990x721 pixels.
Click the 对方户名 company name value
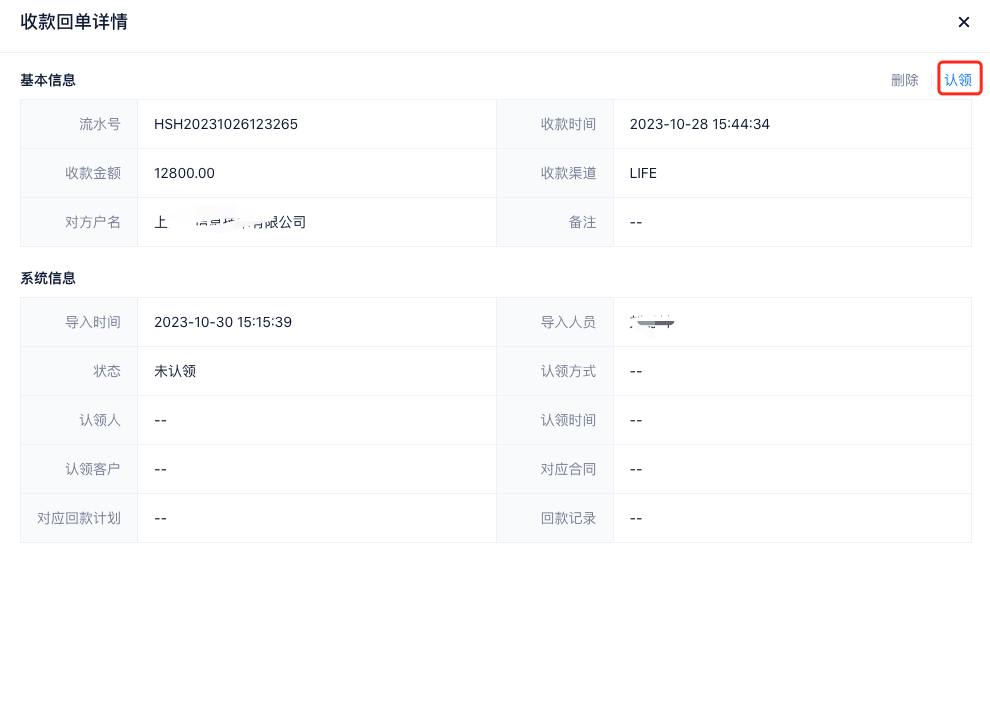click(x=230, y=222)
